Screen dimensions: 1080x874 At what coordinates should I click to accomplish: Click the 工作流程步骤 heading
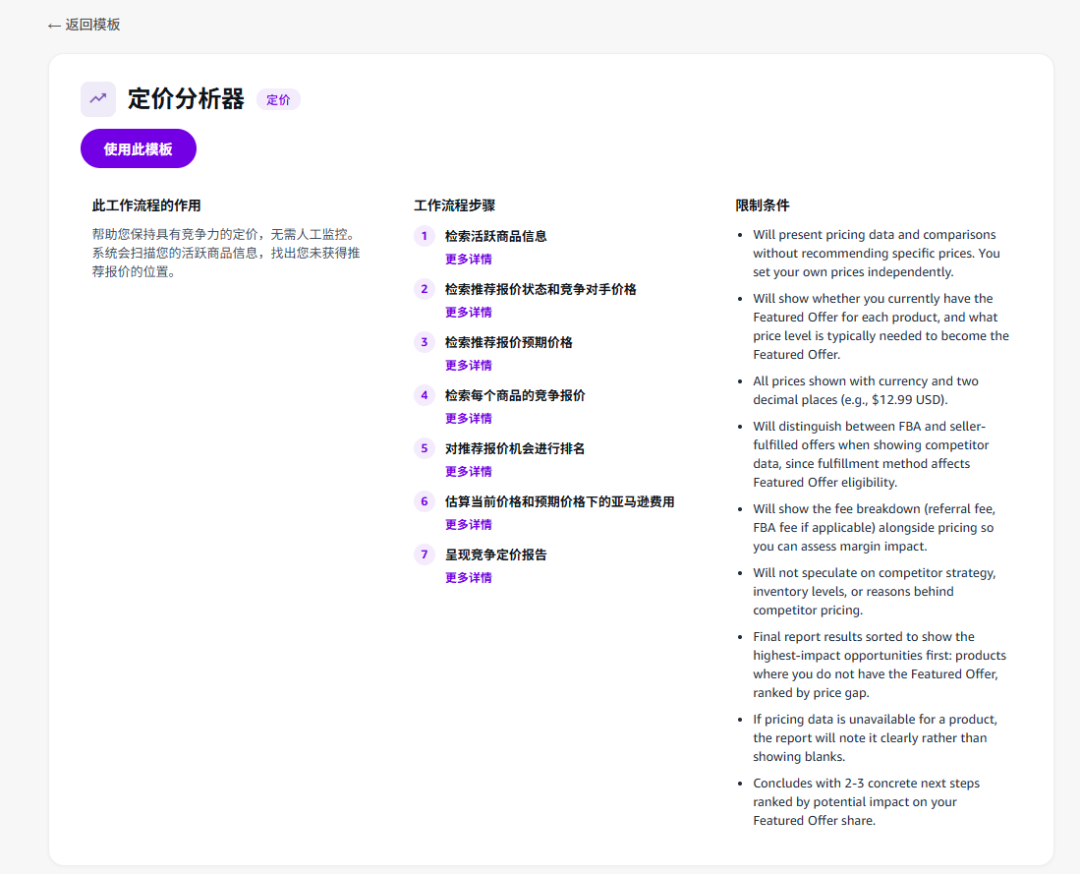455,205
